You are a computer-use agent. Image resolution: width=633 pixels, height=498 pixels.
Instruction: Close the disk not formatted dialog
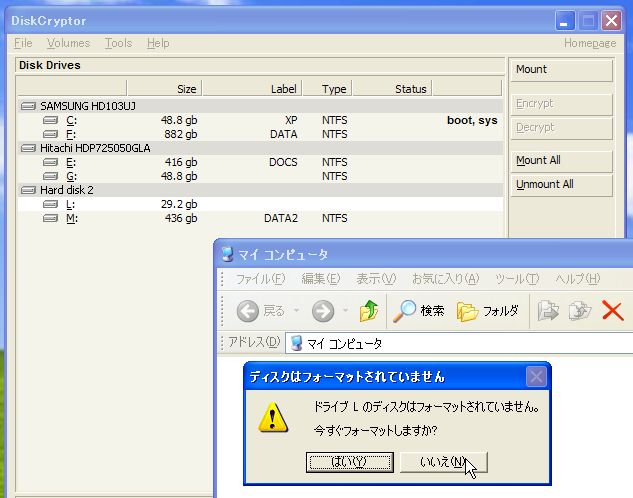coord(536,377)
